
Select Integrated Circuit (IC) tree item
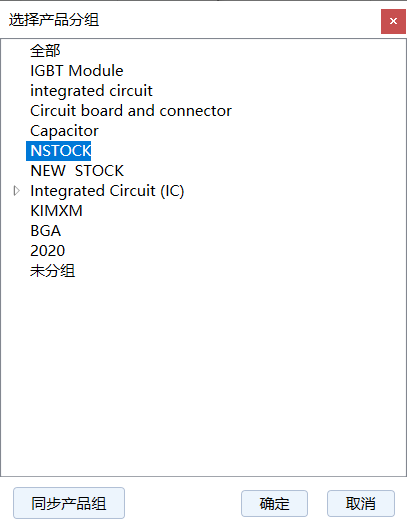107,191
